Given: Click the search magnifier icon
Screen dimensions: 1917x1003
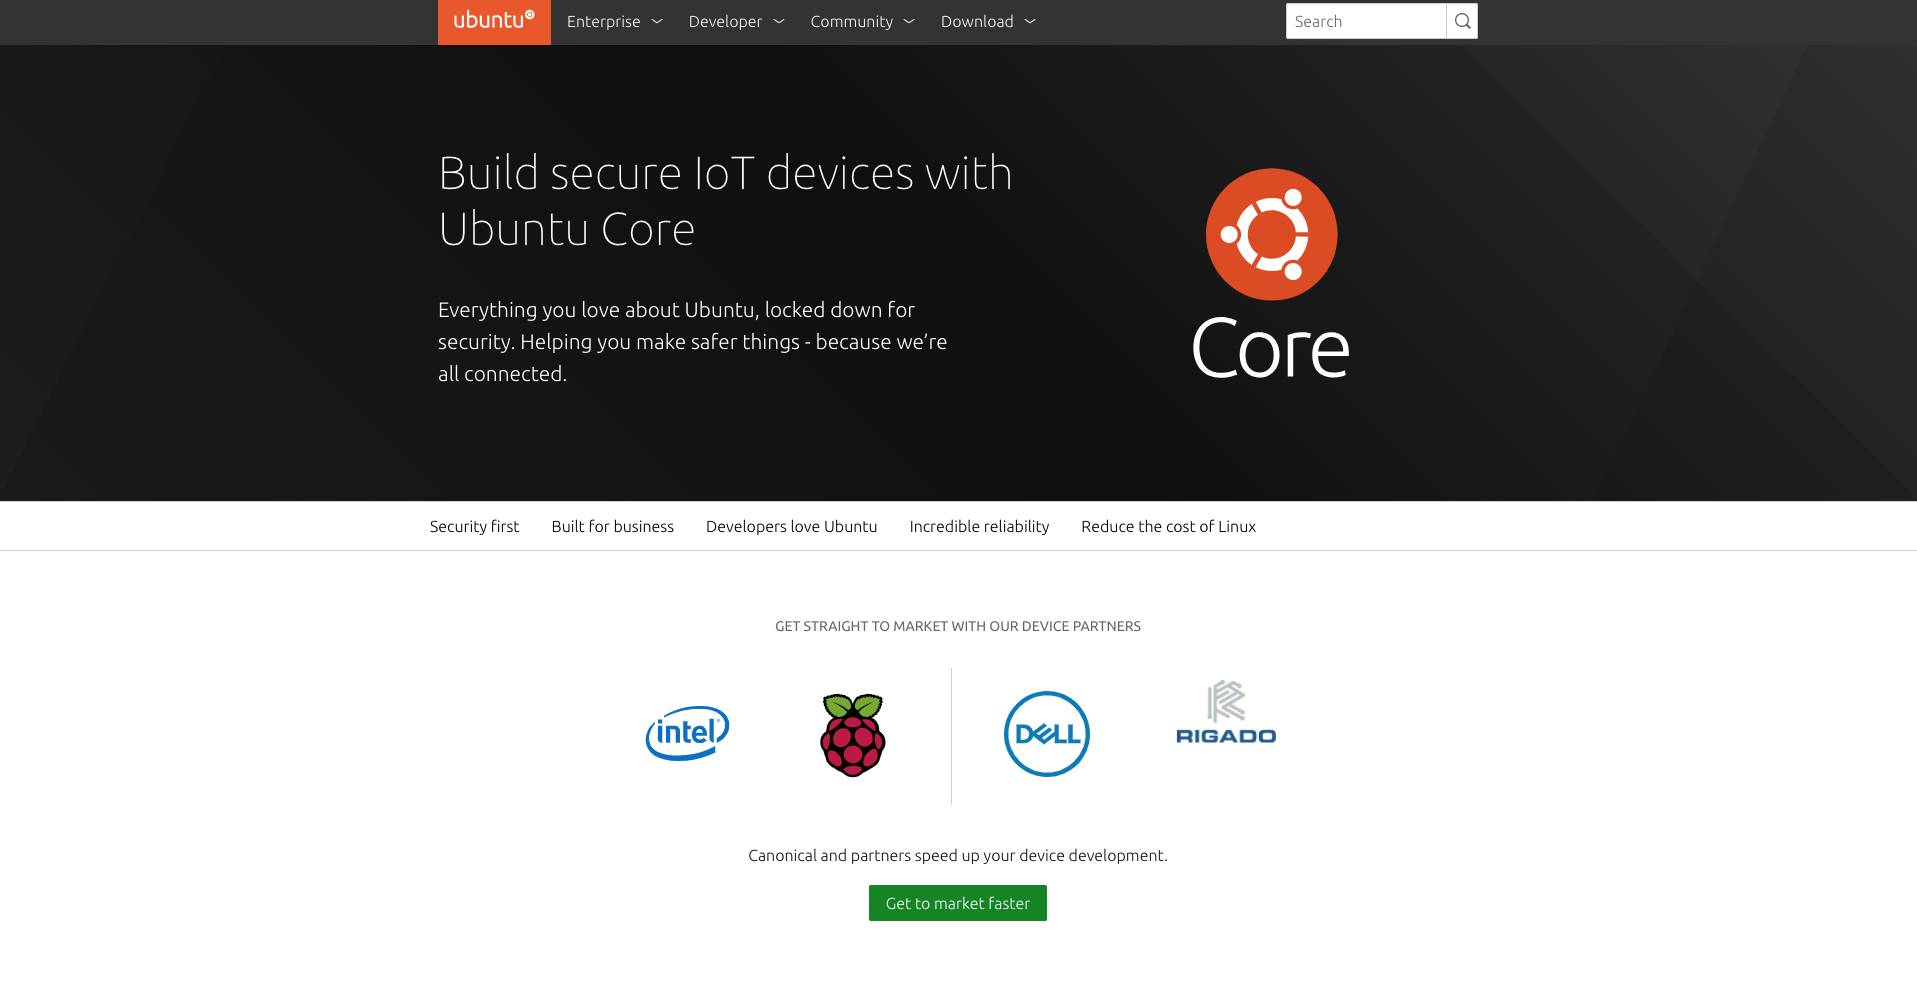Looking at the screenshot, I should click(x=1461, y=20).
